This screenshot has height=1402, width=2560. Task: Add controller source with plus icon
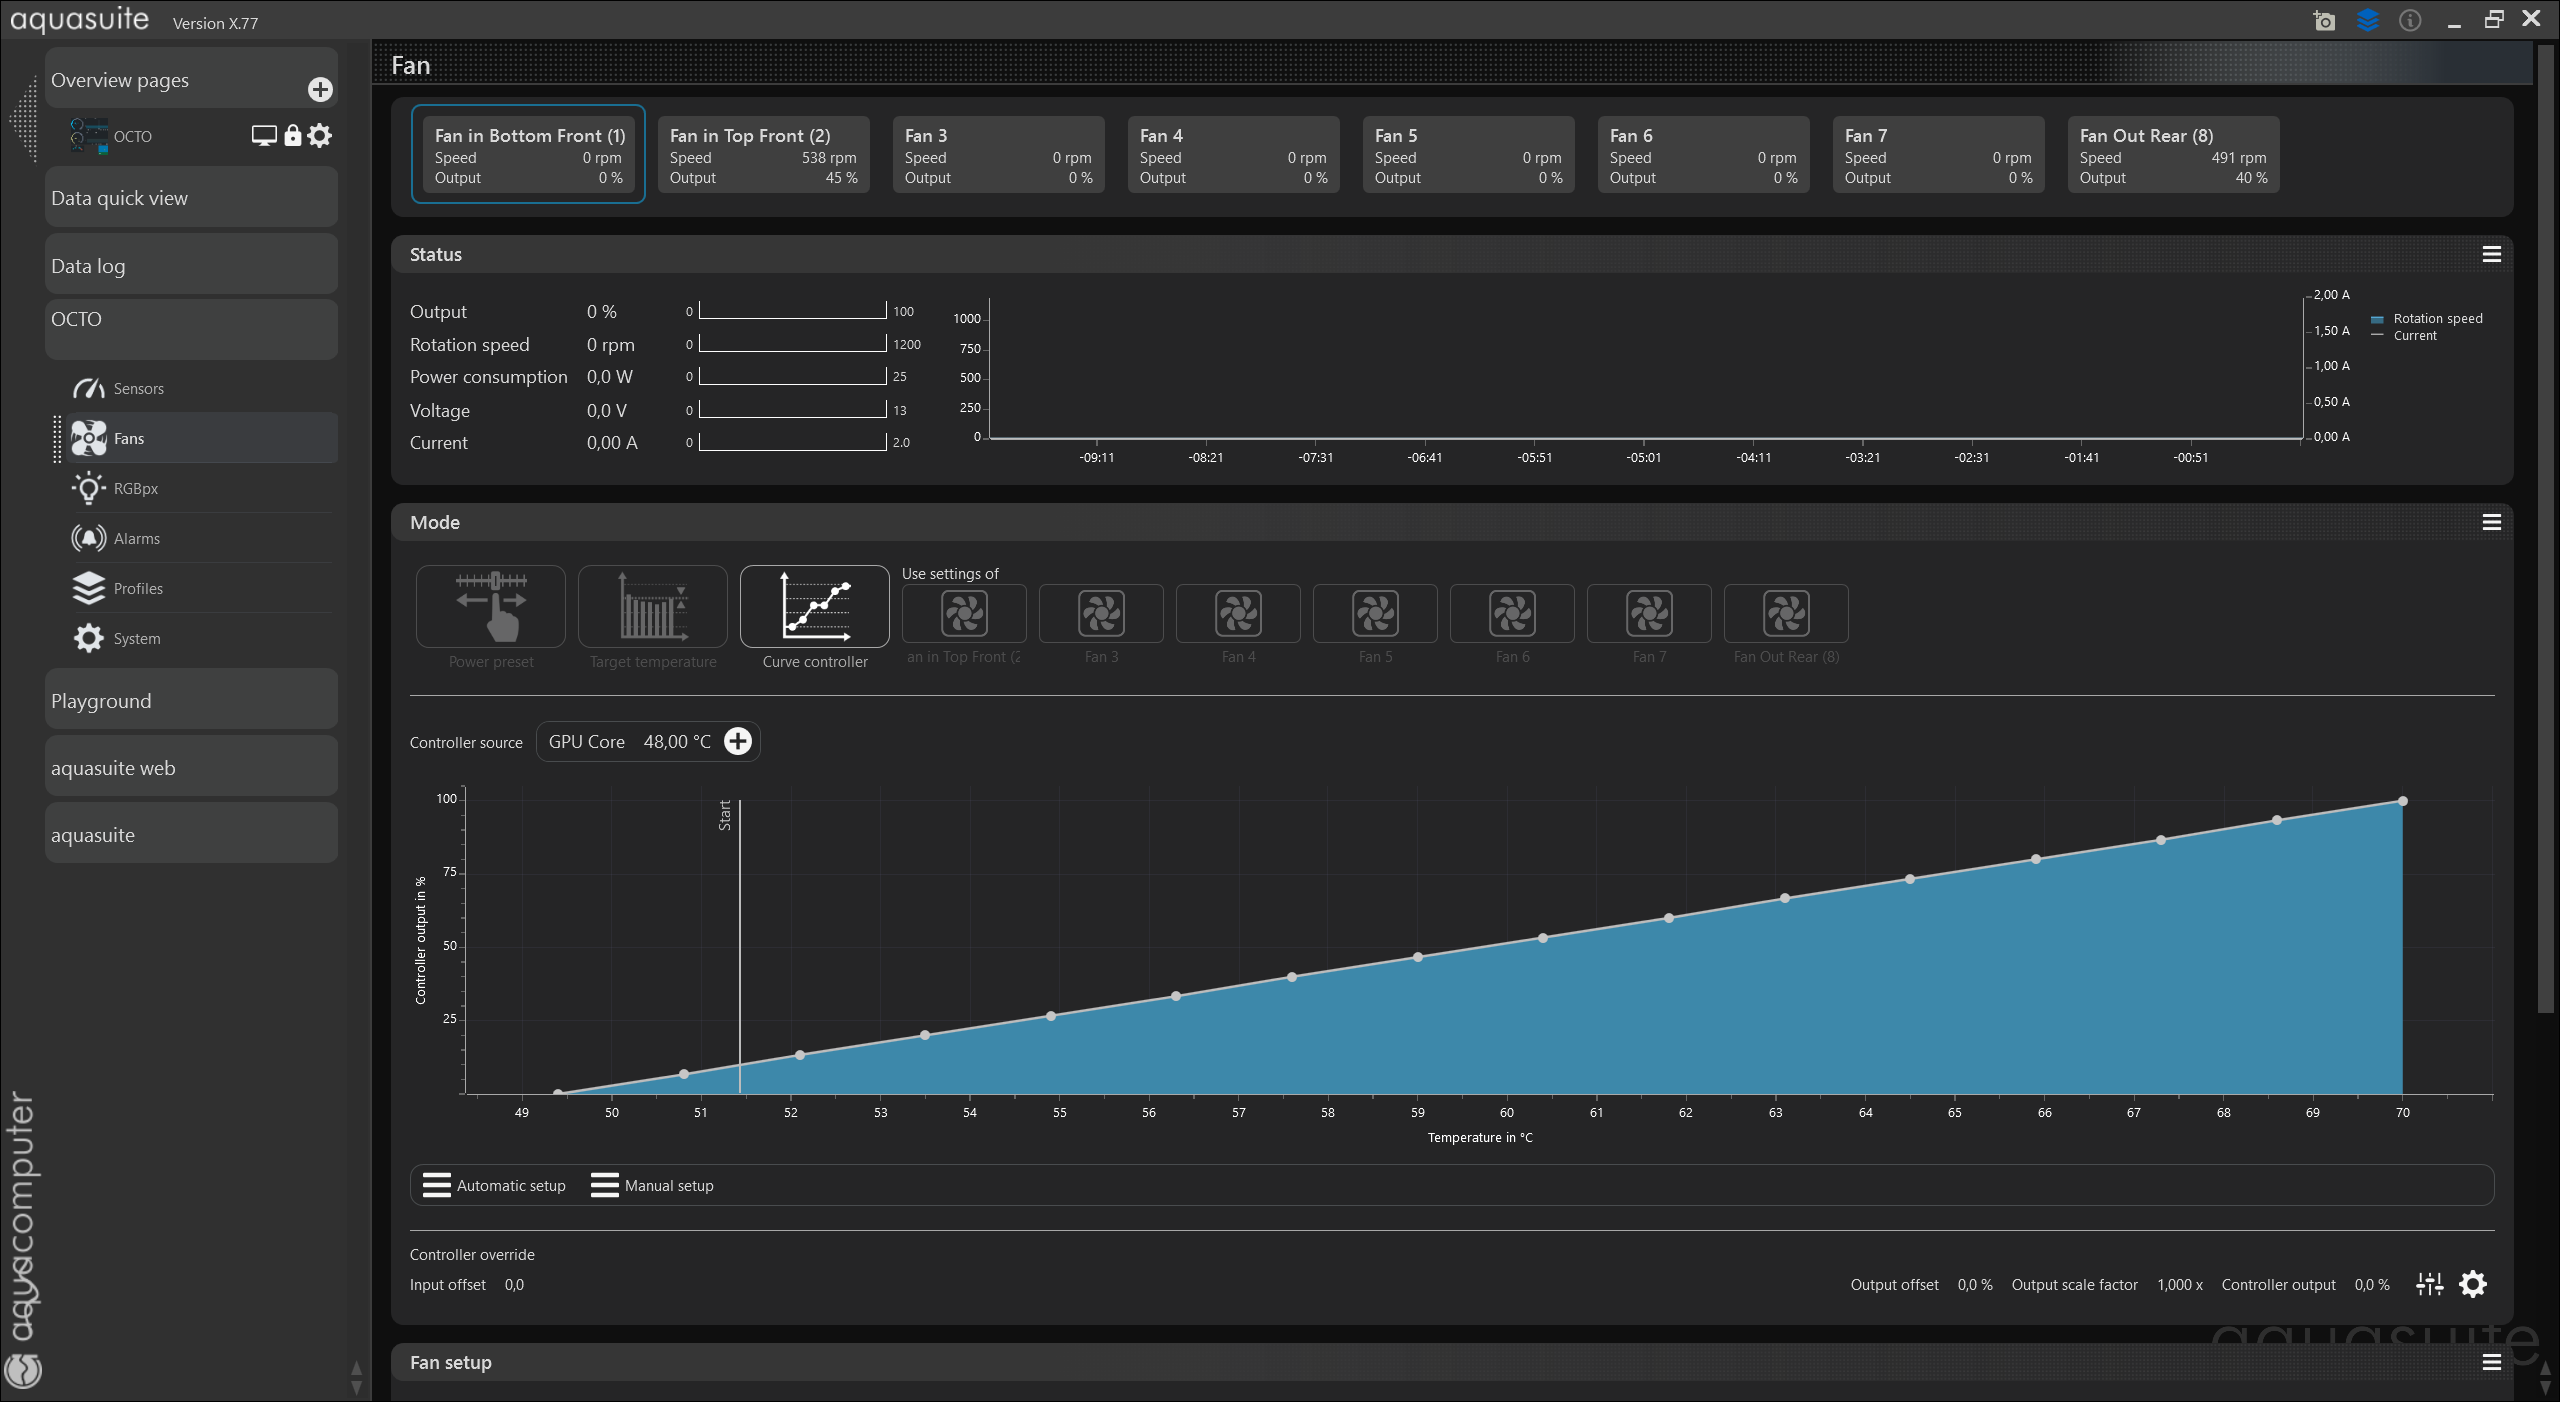click(x=738, y=741)
